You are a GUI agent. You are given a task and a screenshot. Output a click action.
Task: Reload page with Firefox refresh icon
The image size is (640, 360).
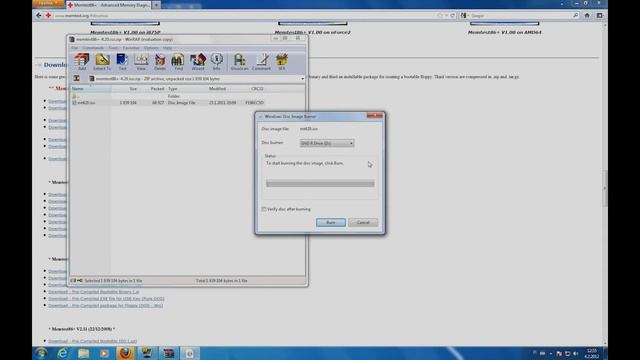click(x=452, y=16)
